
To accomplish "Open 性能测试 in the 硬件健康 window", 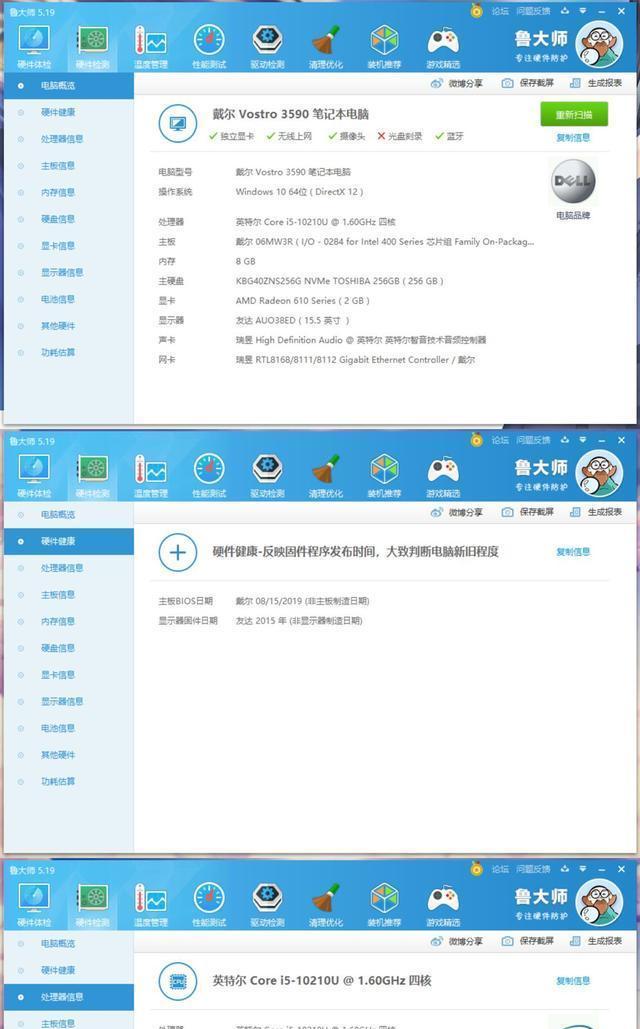I will click(209, 475).
